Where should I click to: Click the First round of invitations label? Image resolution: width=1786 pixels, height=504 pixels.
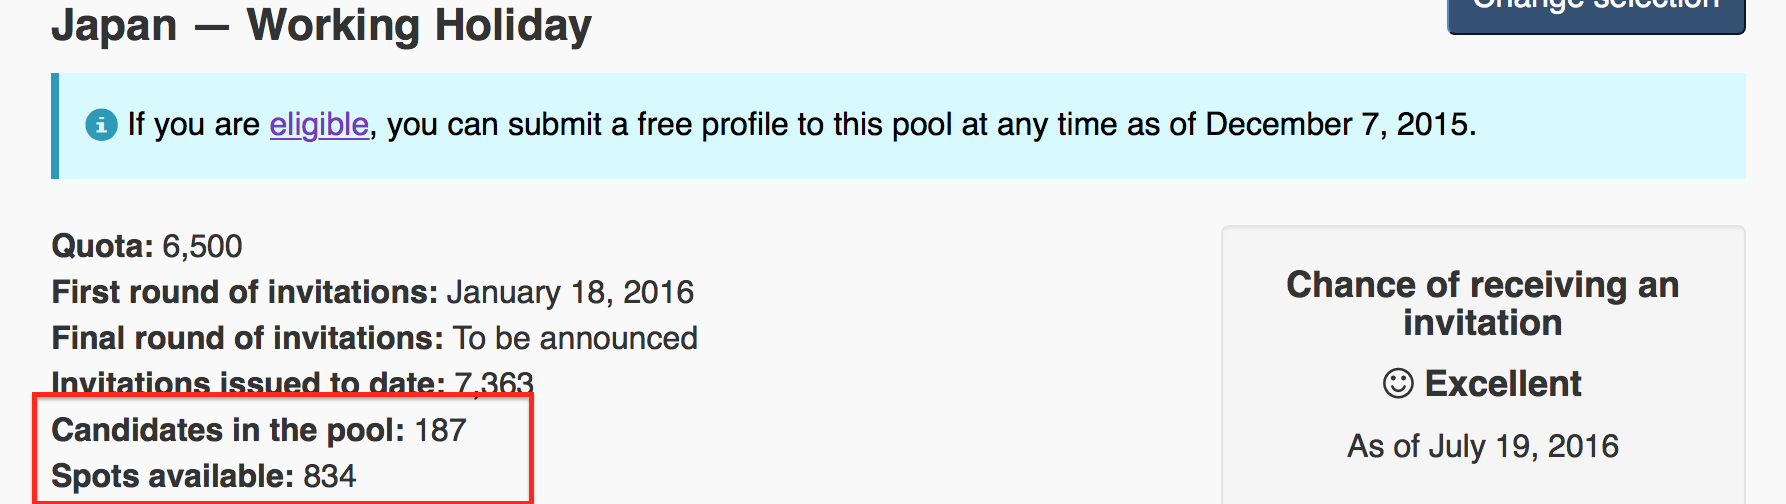coord(245,292)
